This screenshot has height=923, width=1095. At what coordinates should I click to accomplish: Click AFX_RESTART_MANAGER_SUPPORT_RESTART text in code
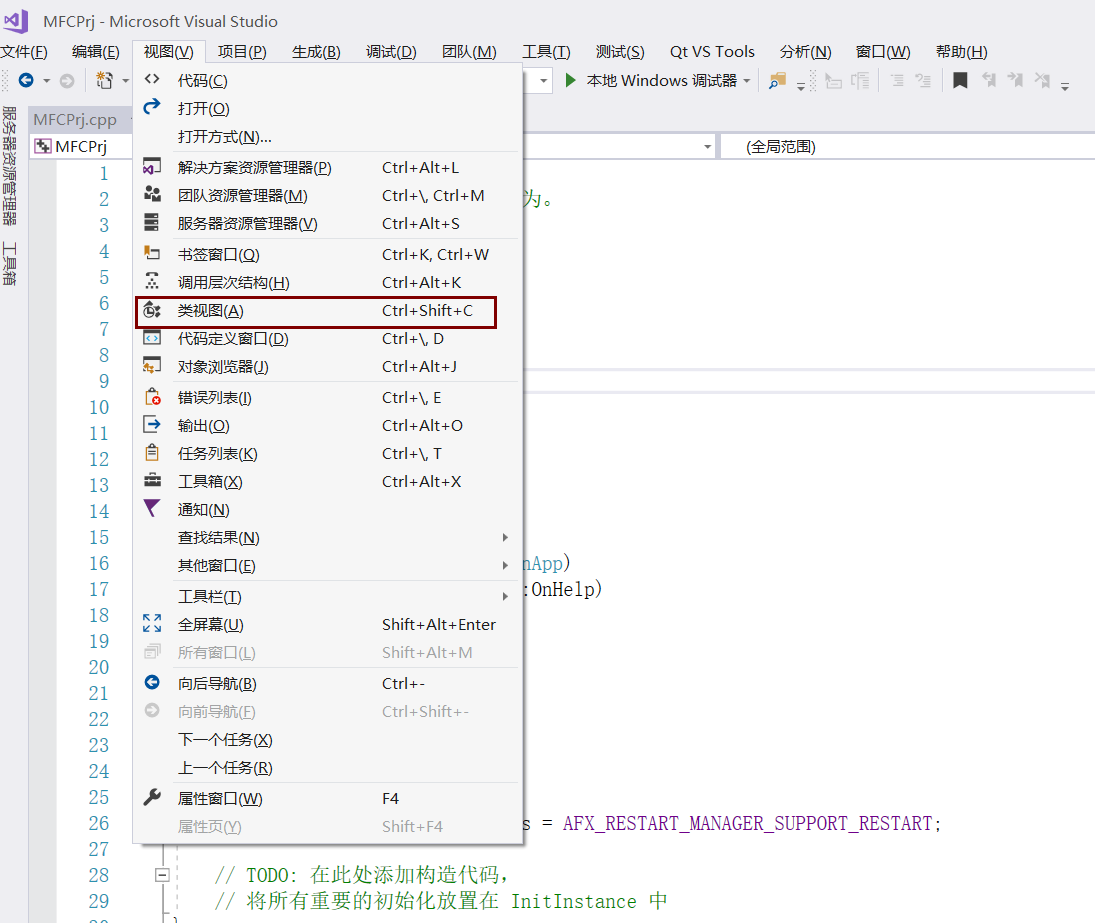747,823
